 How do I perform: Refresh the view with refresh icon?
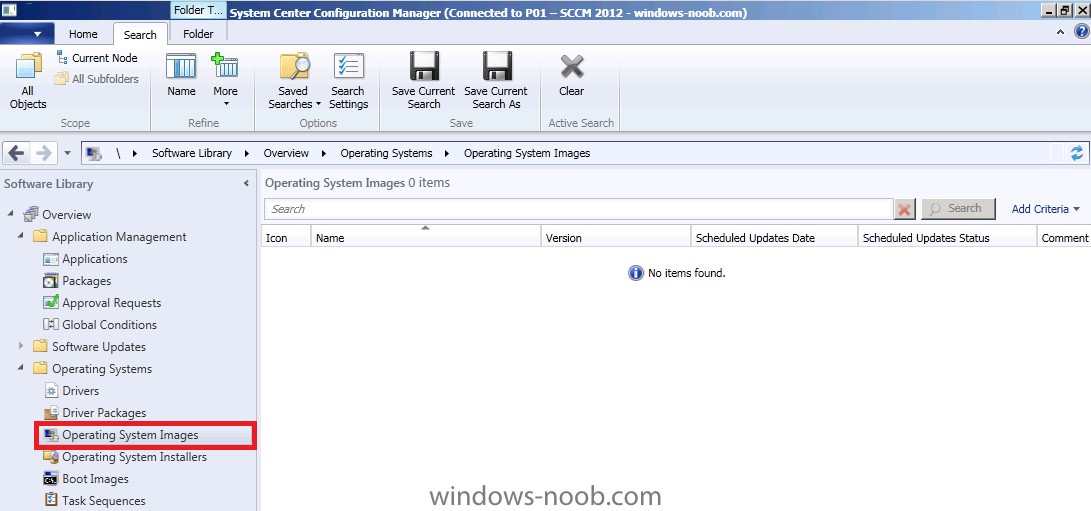1077,153
